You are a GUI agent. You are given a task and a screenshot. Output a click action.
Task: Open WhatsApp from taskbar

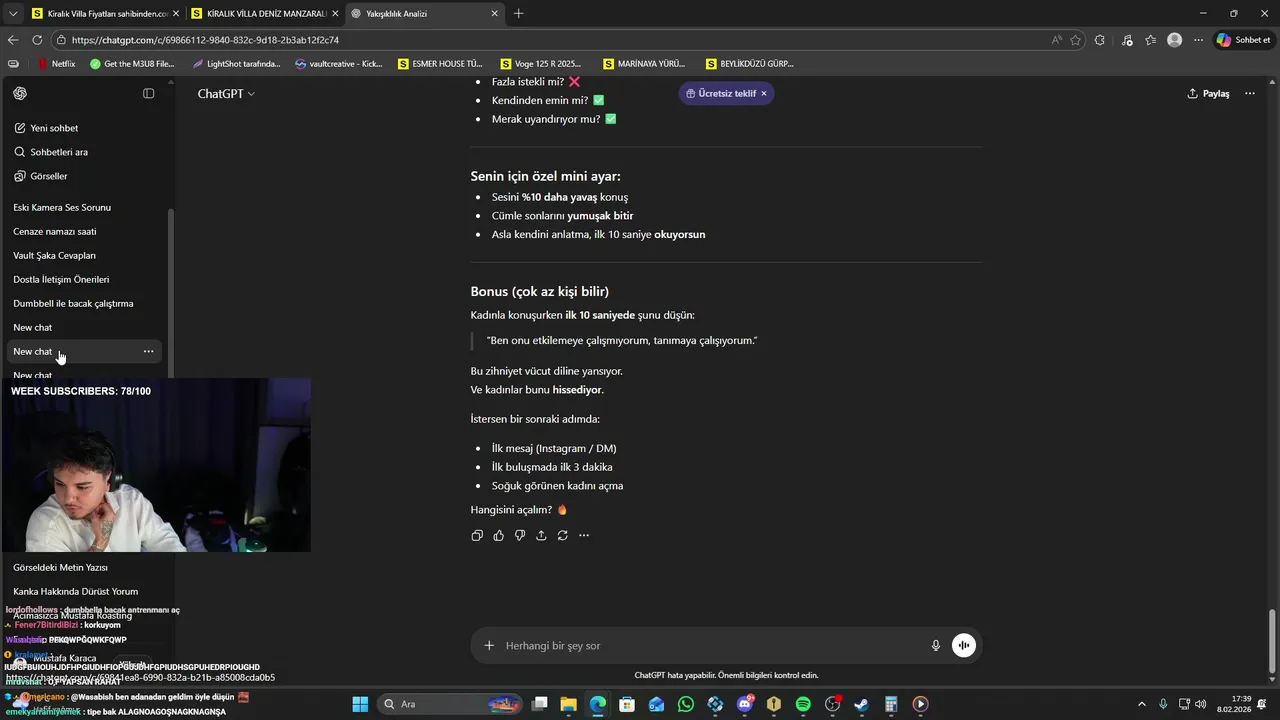coord(685,704)
